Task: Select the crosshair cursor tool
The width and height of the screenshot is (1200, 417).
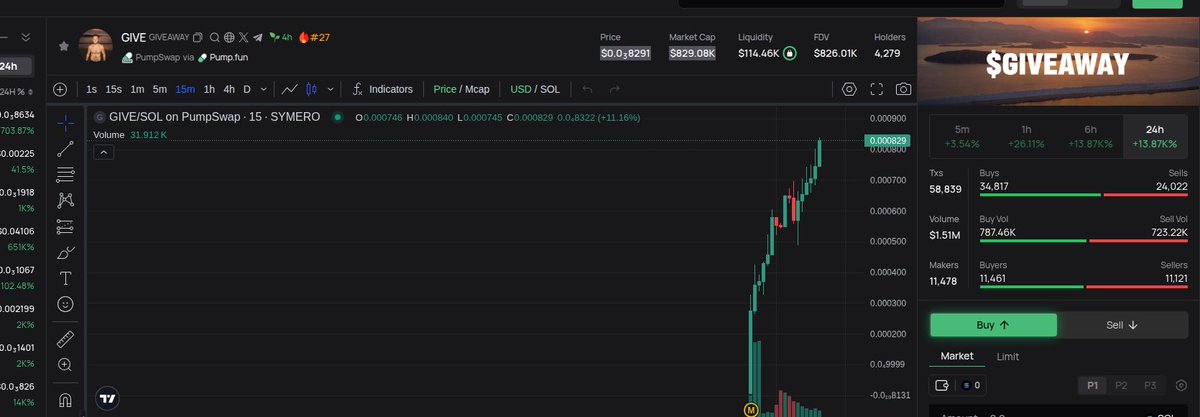Action: click(65, 123)
